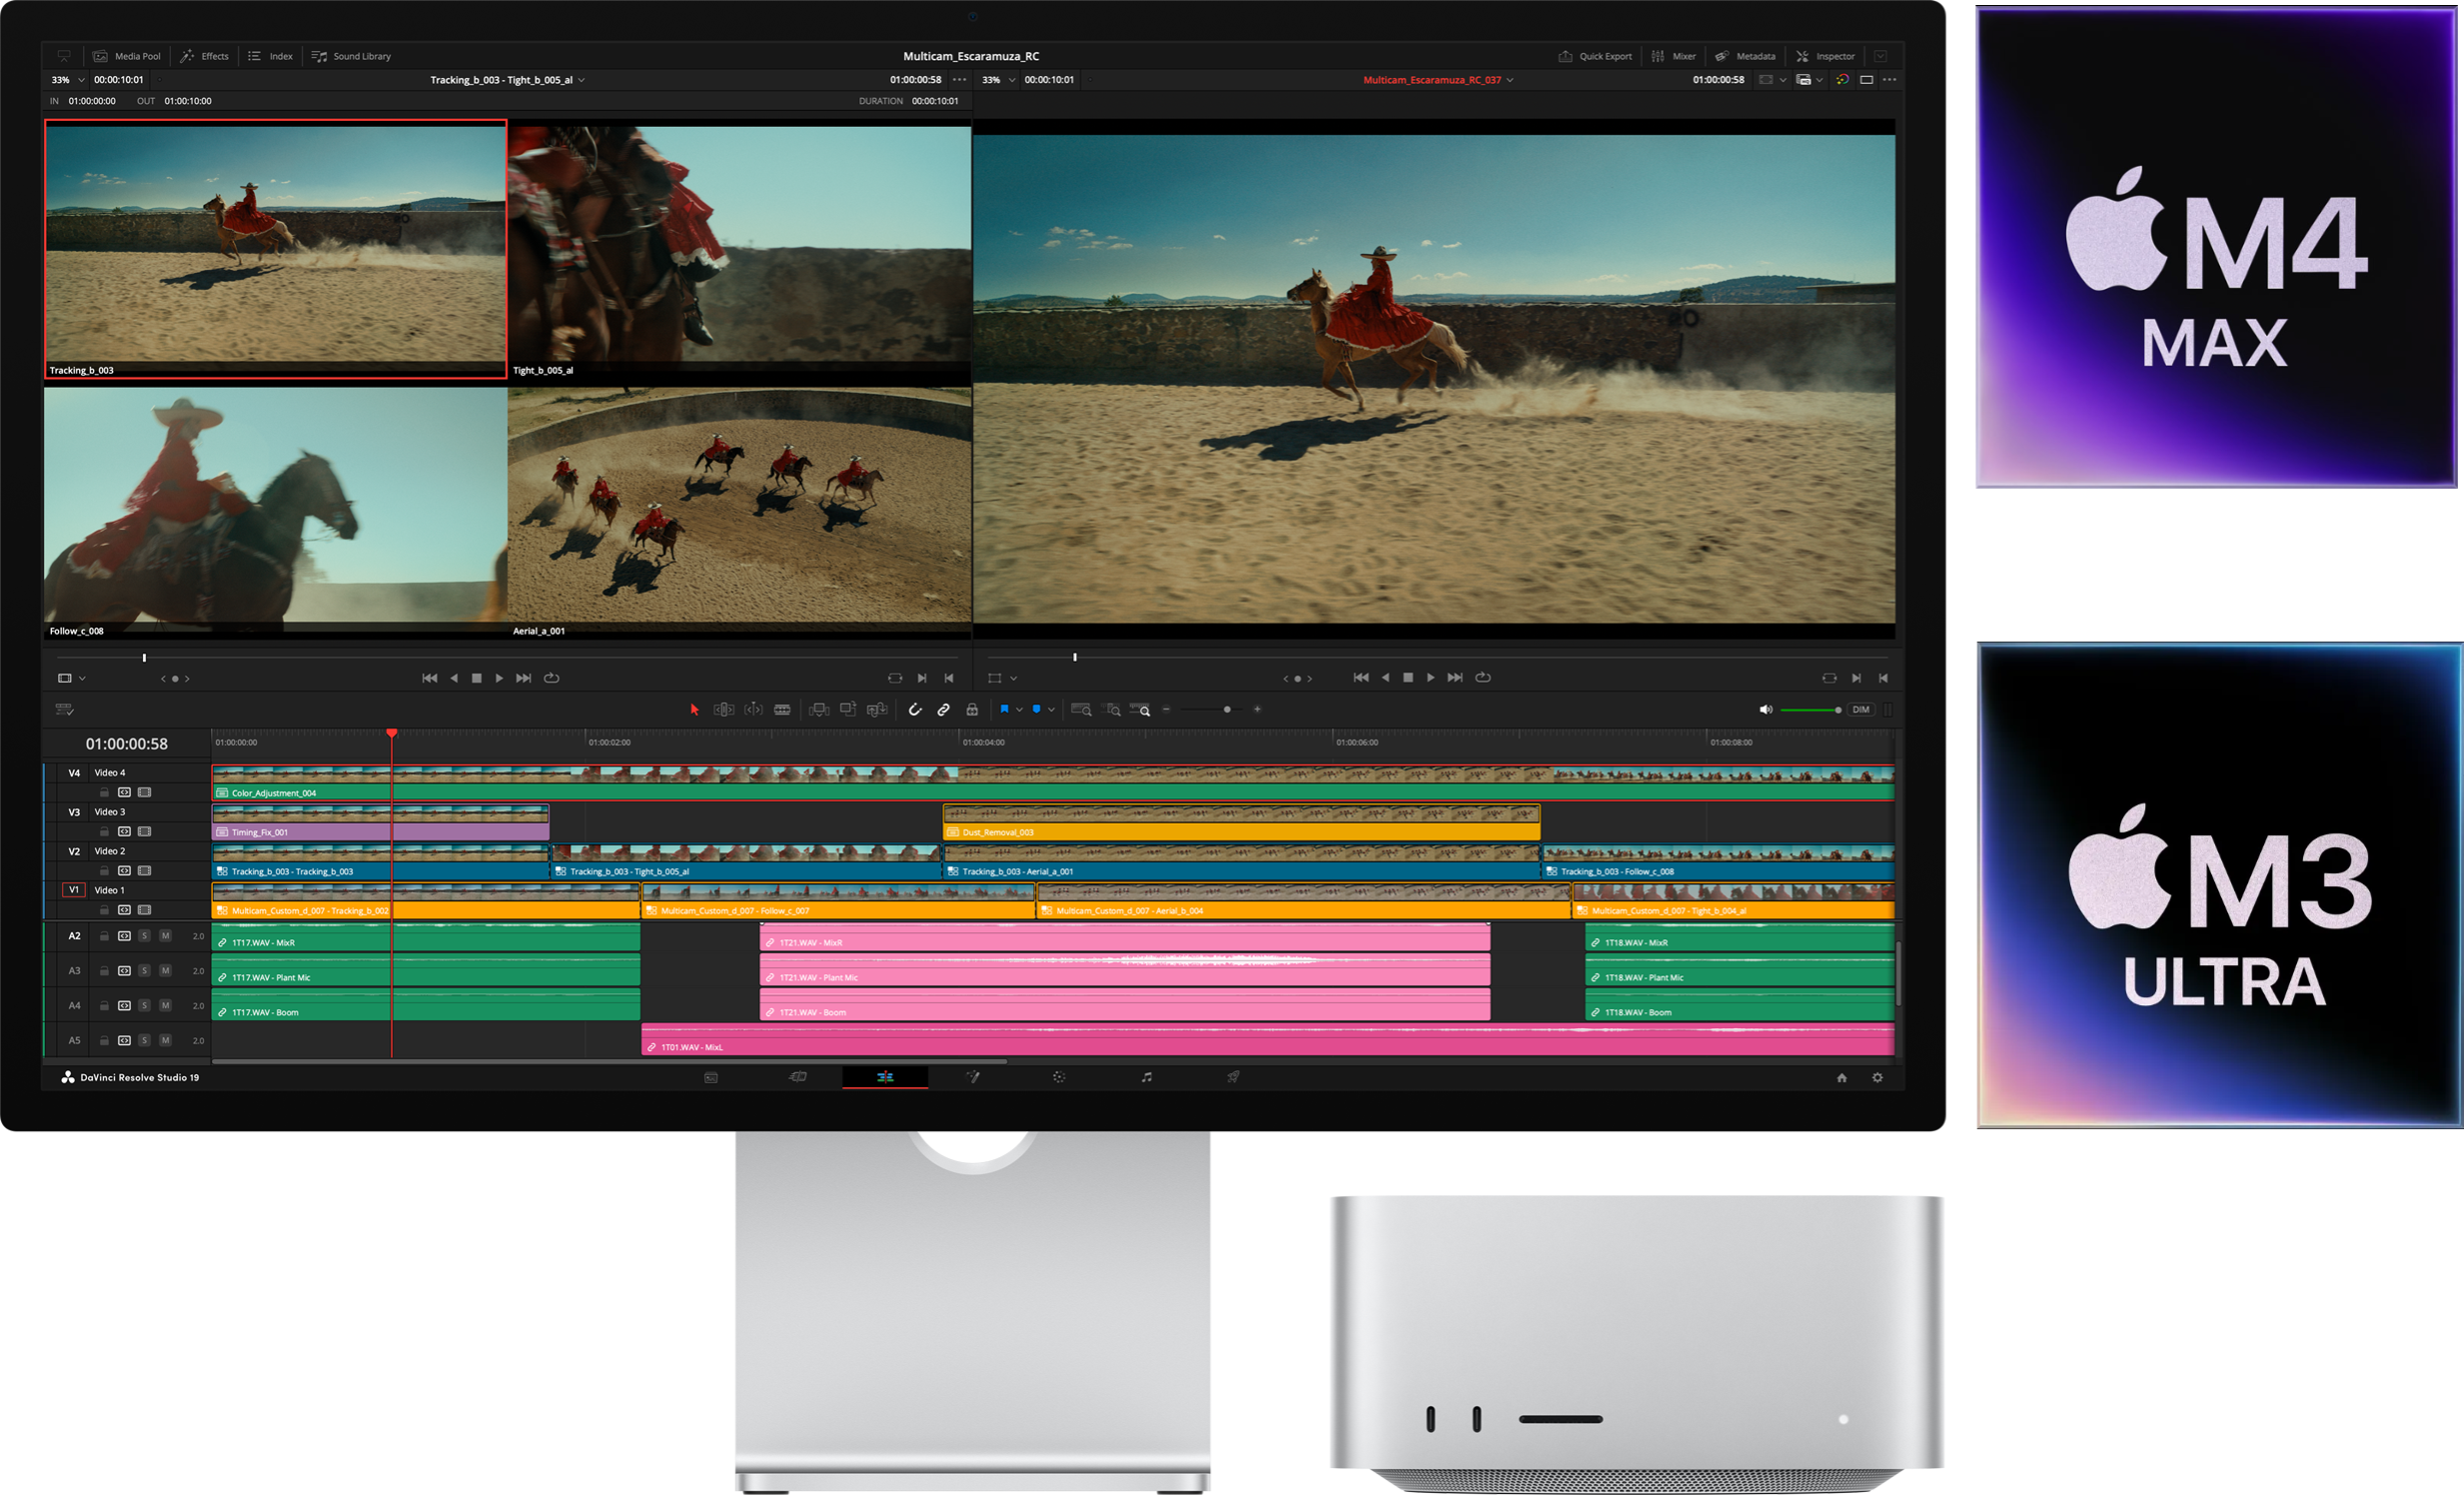Activate the Blade Edit Mode tool
Screen dimensions: 2464x1495
782,710
